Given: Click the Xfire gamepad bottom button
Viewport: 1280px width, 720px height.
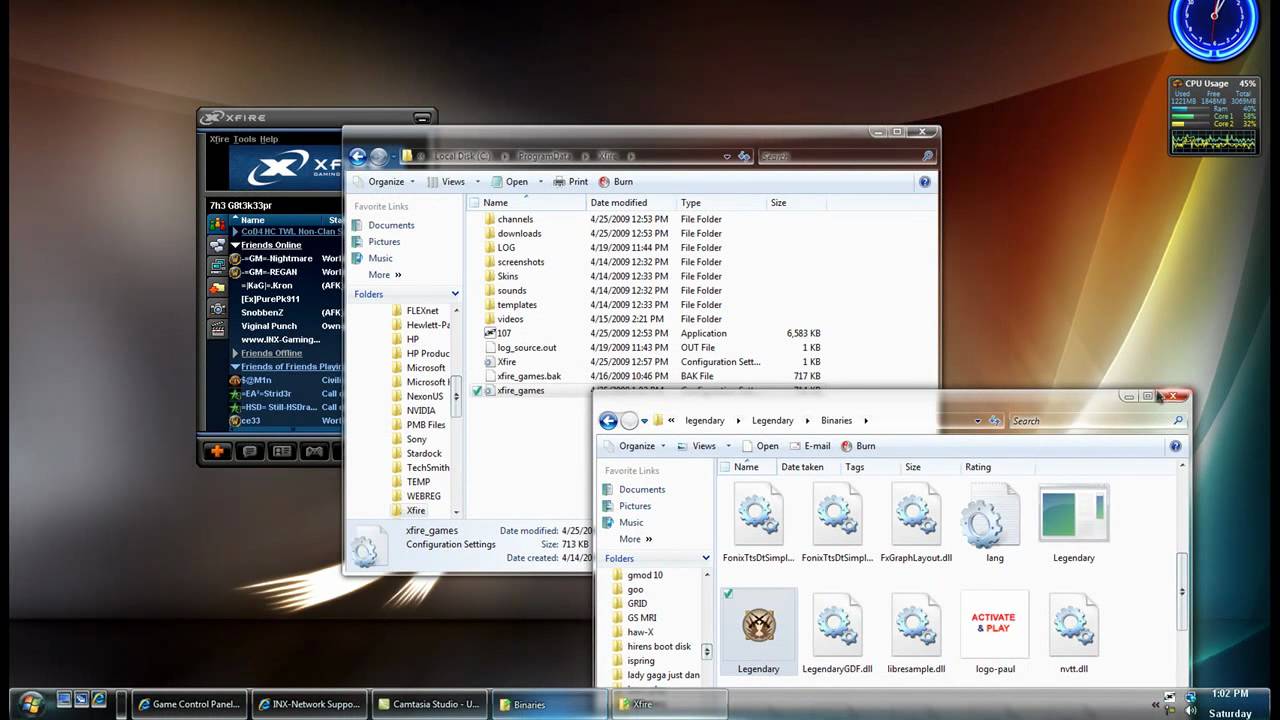Looking at the screenshot, I should pos(314,451).
